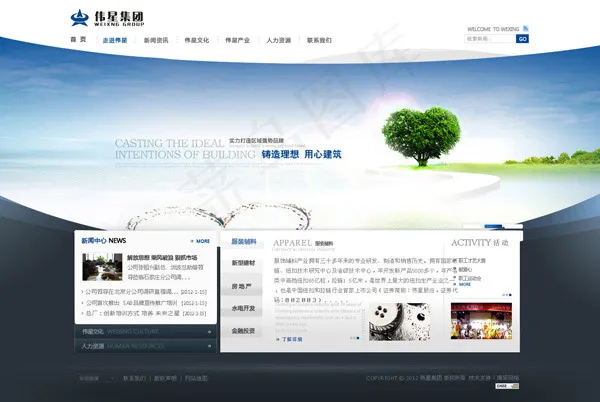Open 新闻资讯 in the navigation bar
Screen dimensions: 600x402
(156, 40)
